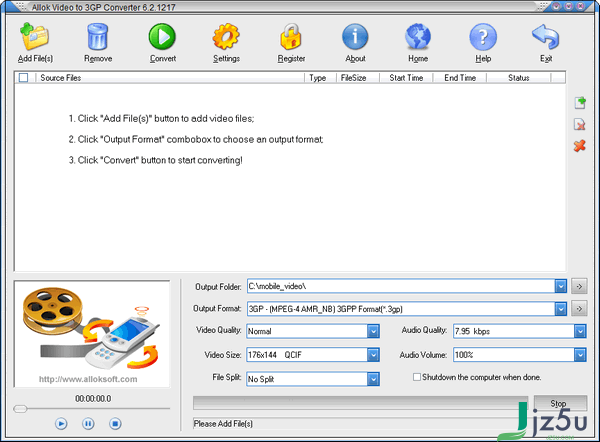The width and height of the screenshot is (600, 442).
Task: Toggle select-all checkbox in Source Files header
Action: coord(23,78)
